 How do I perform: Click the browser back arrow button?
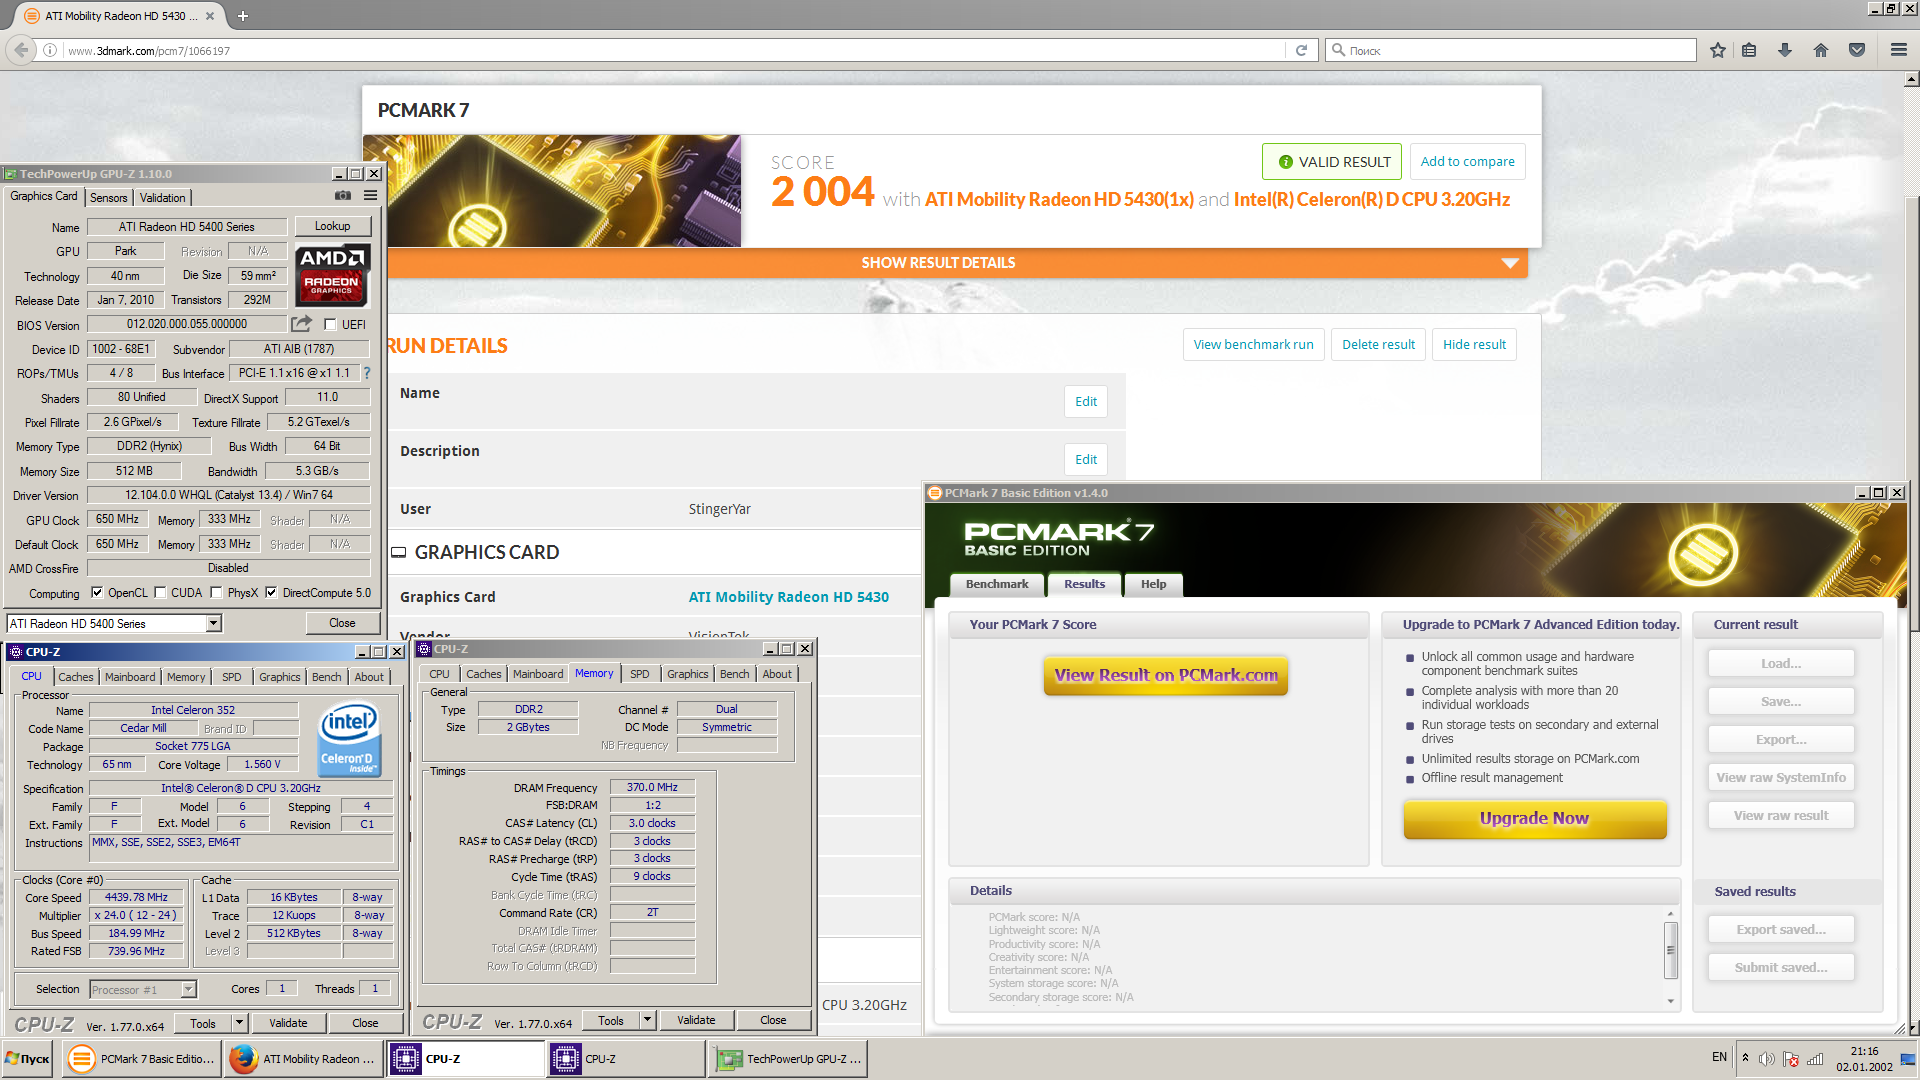21,50
